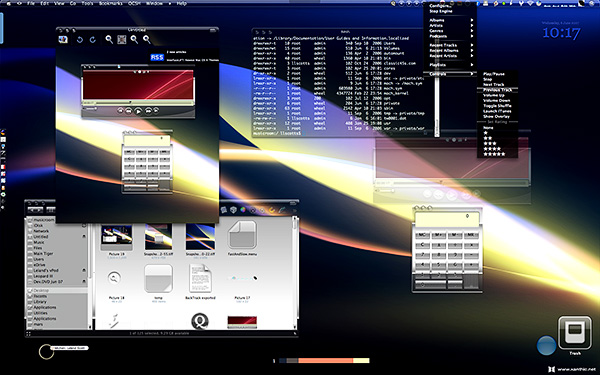Viewport: 600px width, 375px height.
Task: Set rating to None in submenu
Action: tap(497, 128)
